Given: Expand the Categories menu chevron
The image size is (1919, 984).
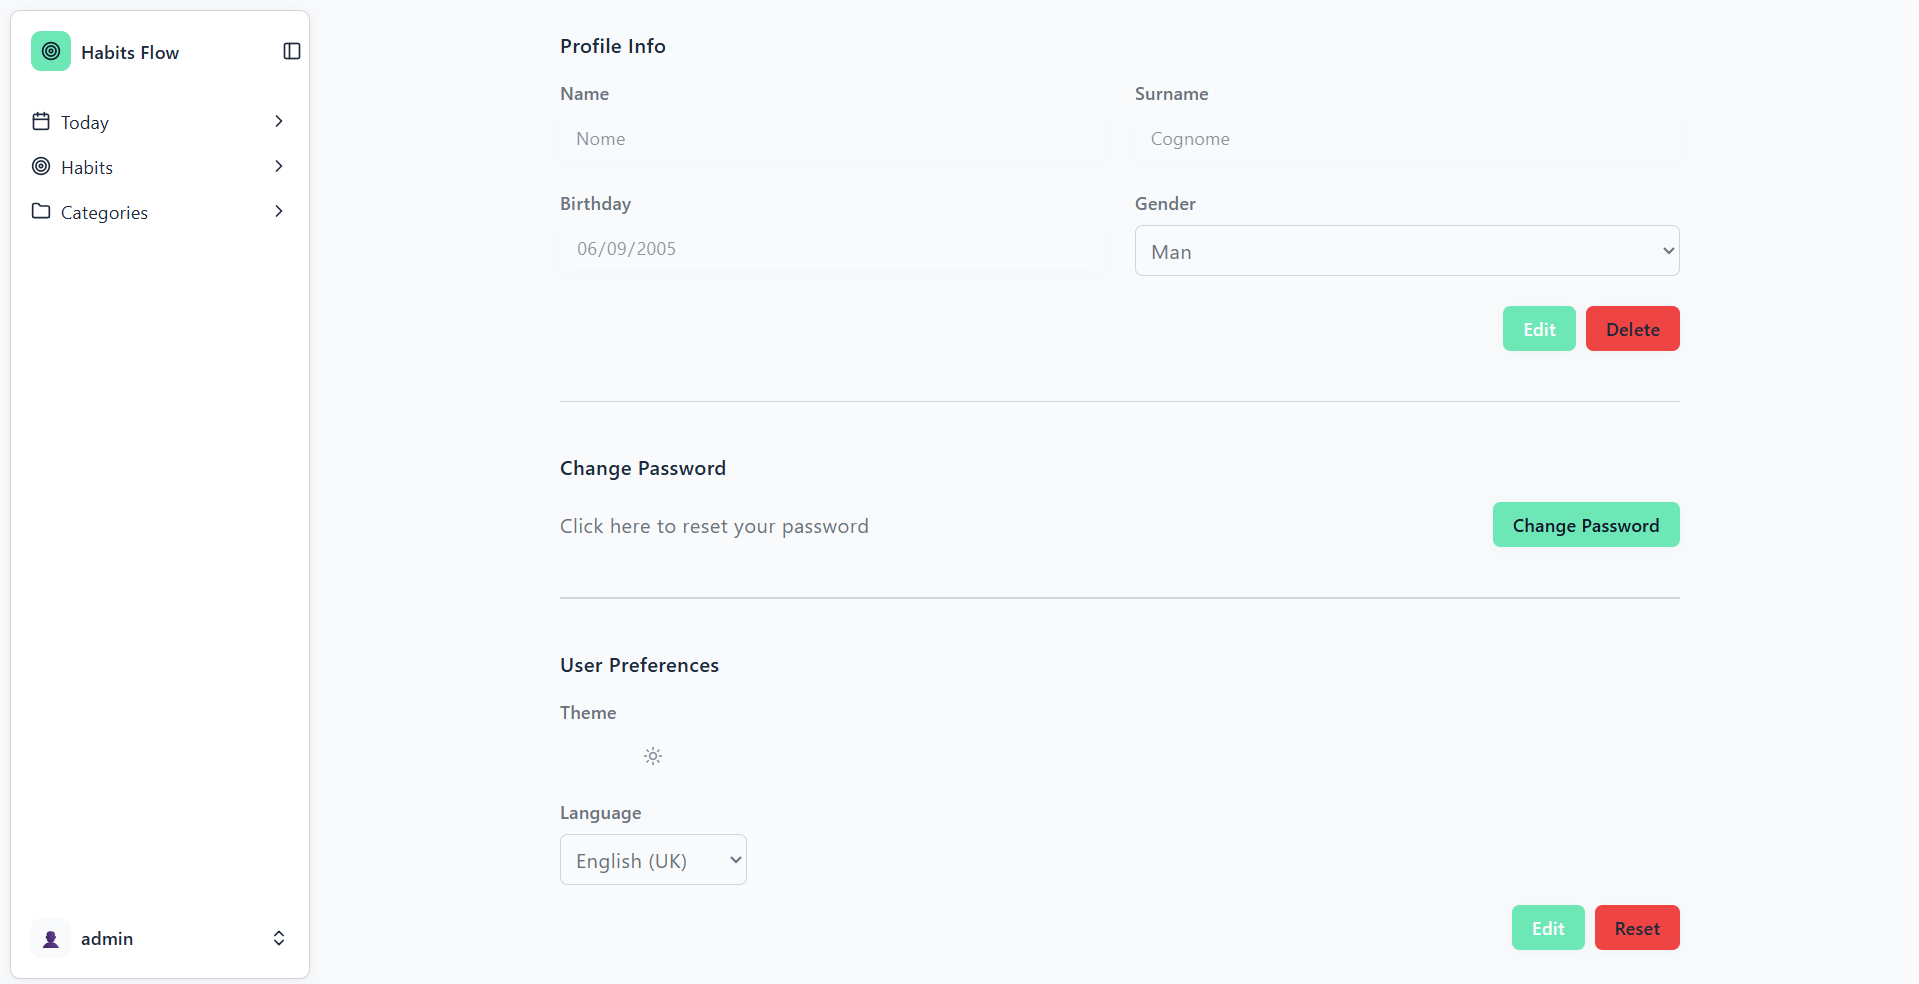Looking at the screenshot, I should 279,211.
